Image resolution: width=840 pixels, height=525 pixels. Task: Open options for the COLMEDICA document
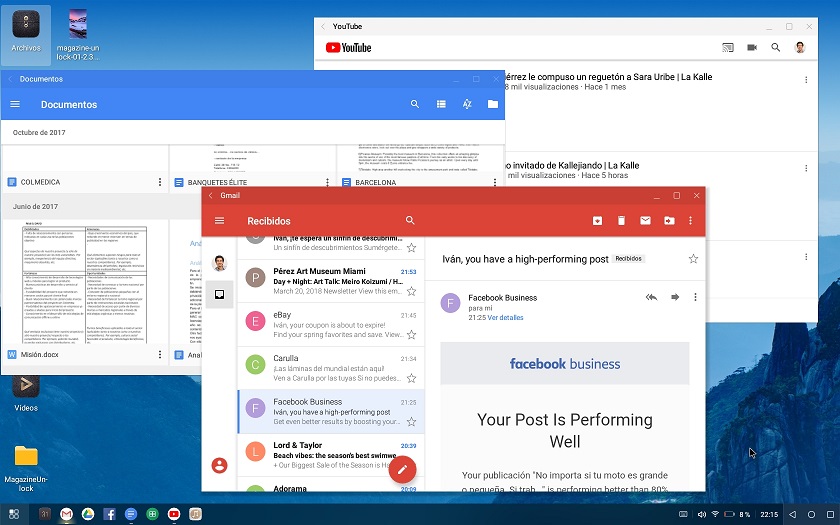click(x=160, y=182)
